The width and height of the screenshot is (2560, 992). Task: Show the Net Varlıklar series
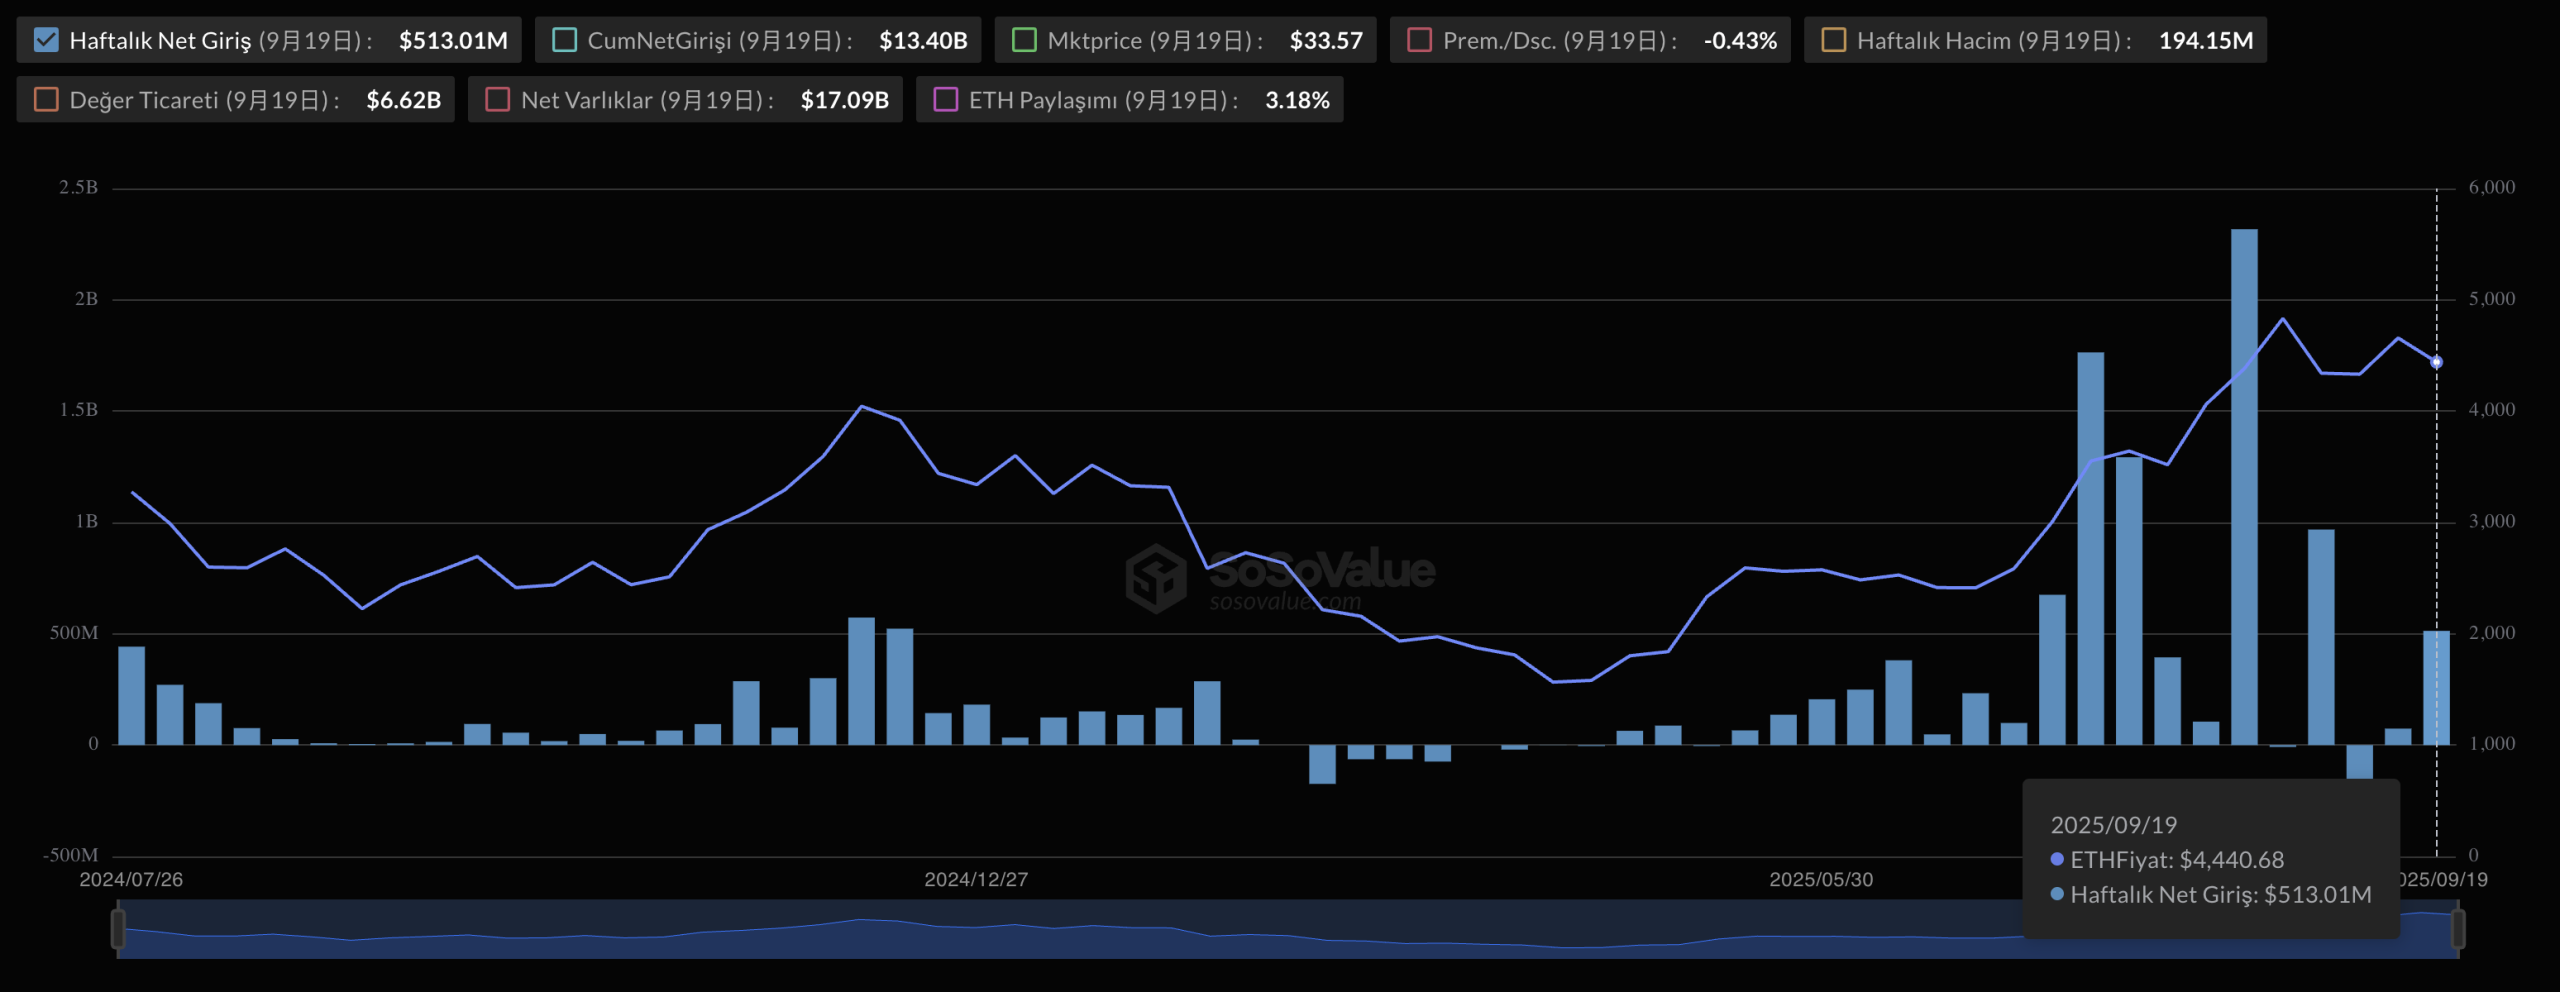coord(498,100)
